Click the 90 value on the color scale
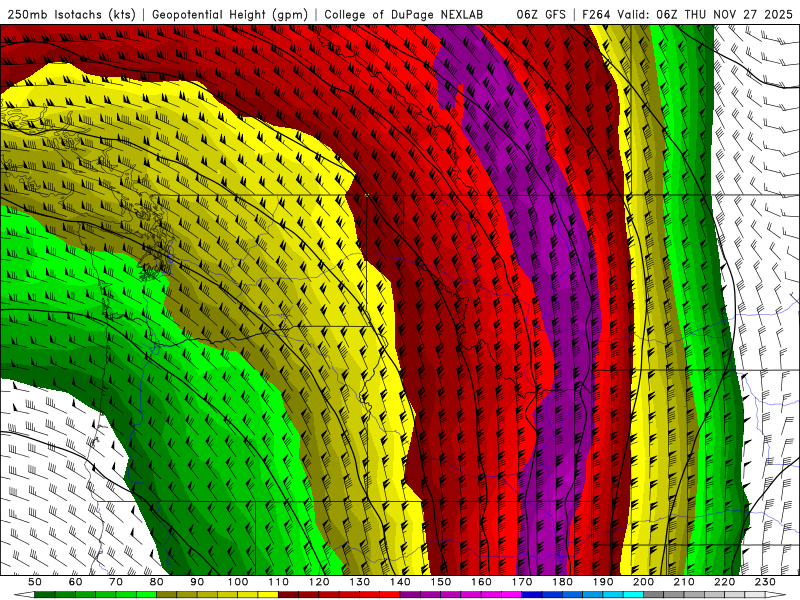The height and width of the screenshot is (600, 800). (197, 582)
